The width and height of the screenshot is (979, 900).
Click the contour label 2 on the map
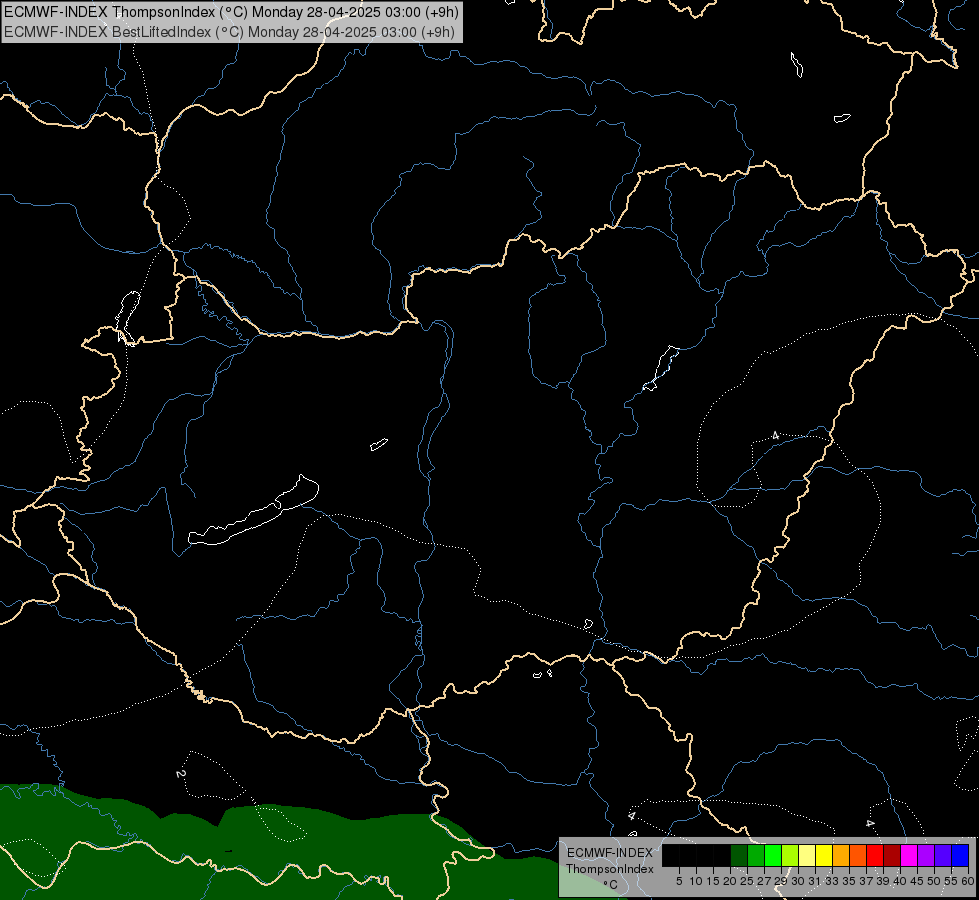180,774
